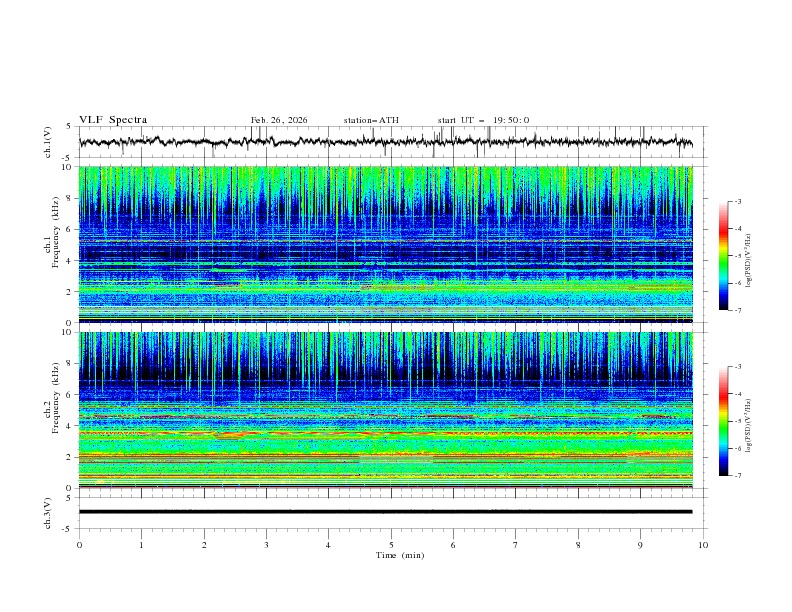
Task: Click the "3" tick on the time axis
Action: [266, 545]
